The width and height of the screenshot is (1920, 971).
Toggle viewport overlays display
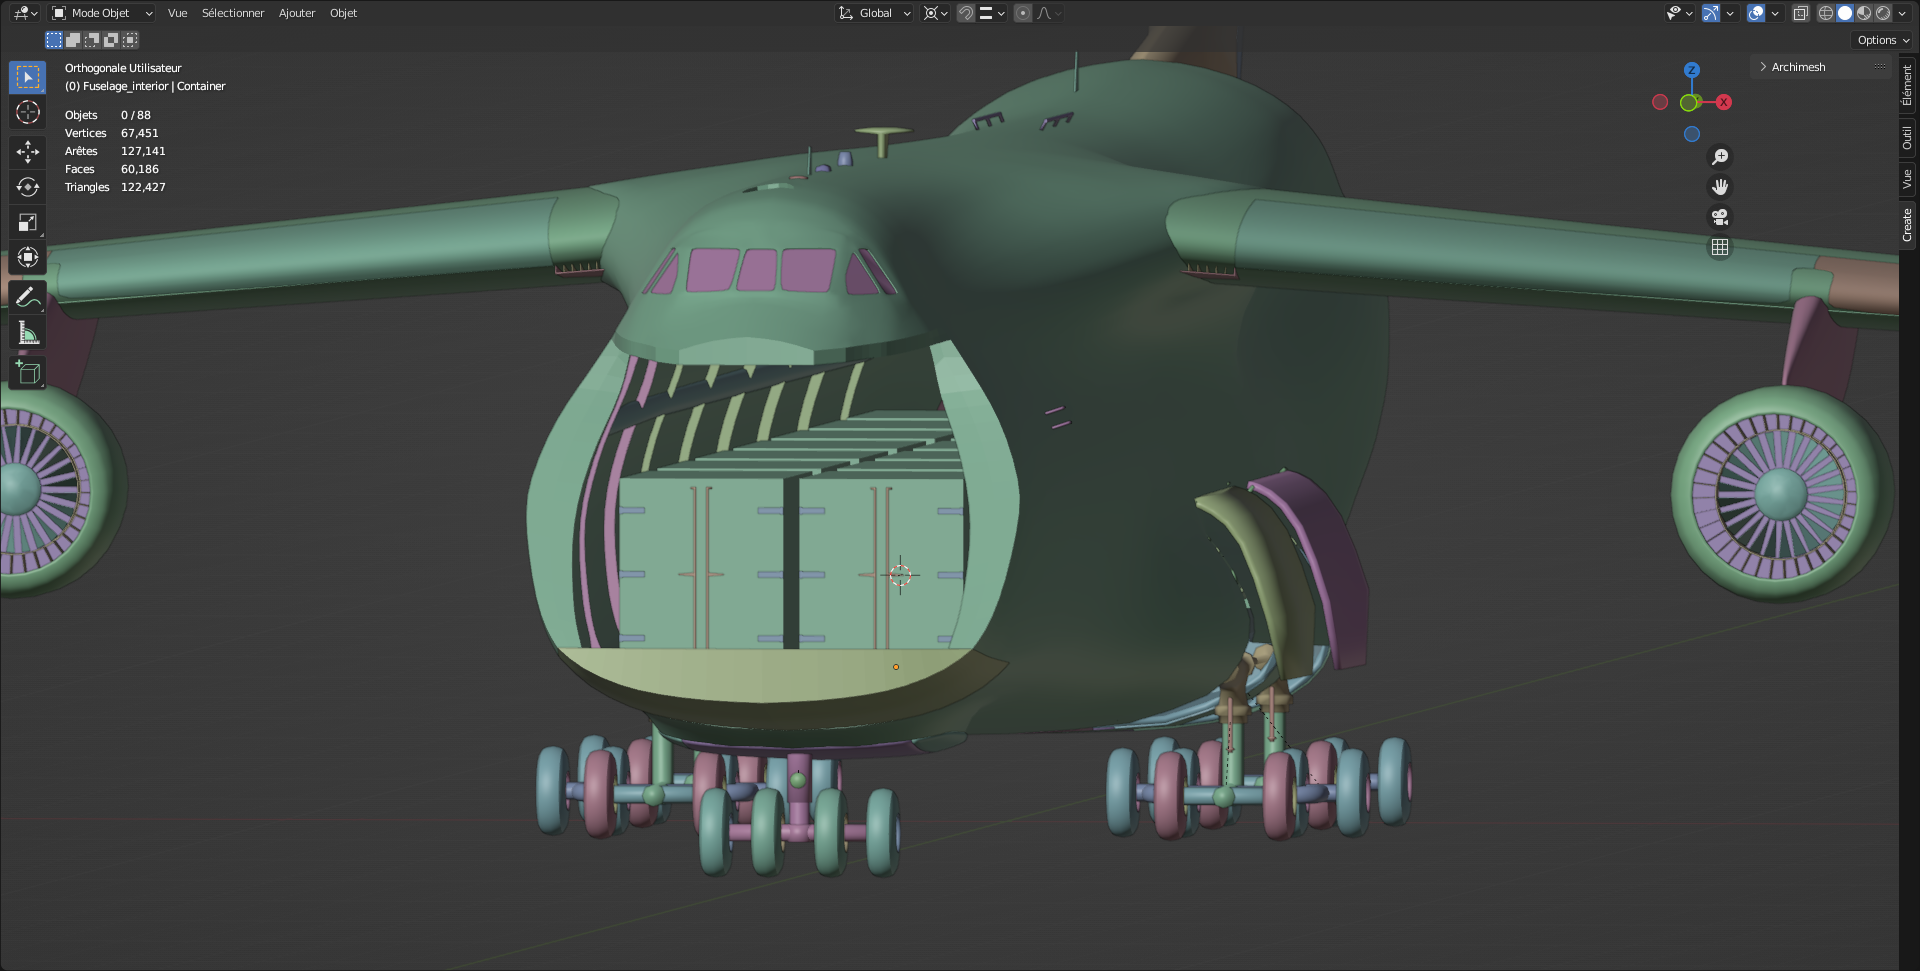pos(1756,13)
